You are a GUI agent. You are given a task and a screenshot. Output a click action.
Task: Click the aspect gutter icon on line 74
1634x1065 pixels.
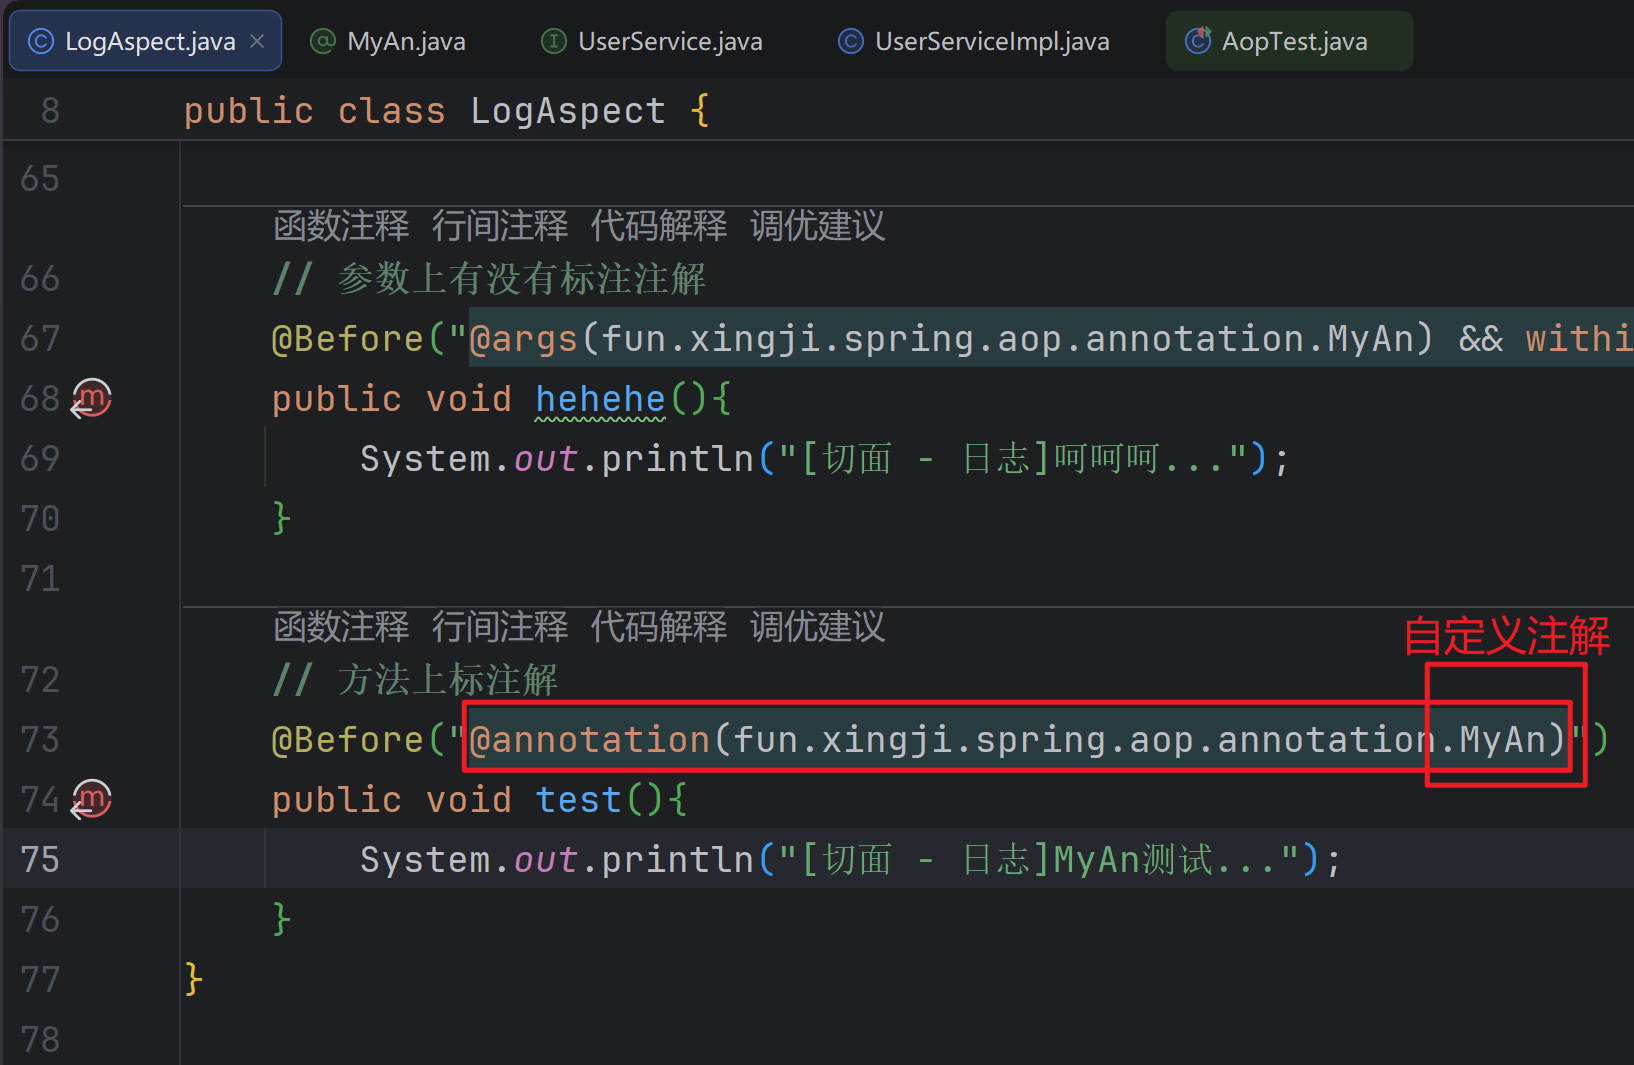point(91,800)
